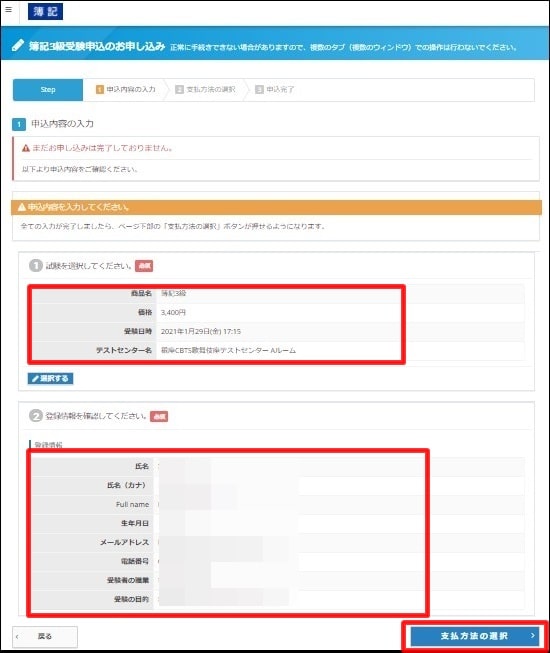Go to 支払方法の選択 payment button
This screenshot has width=550, height=653.
tap(475, 636)
